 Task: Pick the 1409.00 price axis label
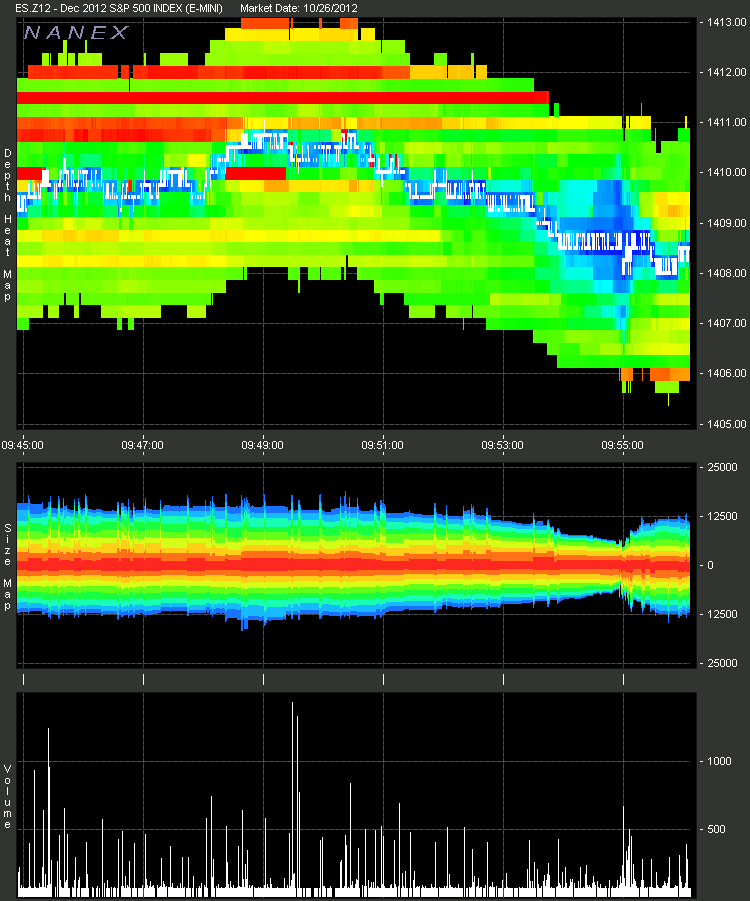click(x=726, y=223)
